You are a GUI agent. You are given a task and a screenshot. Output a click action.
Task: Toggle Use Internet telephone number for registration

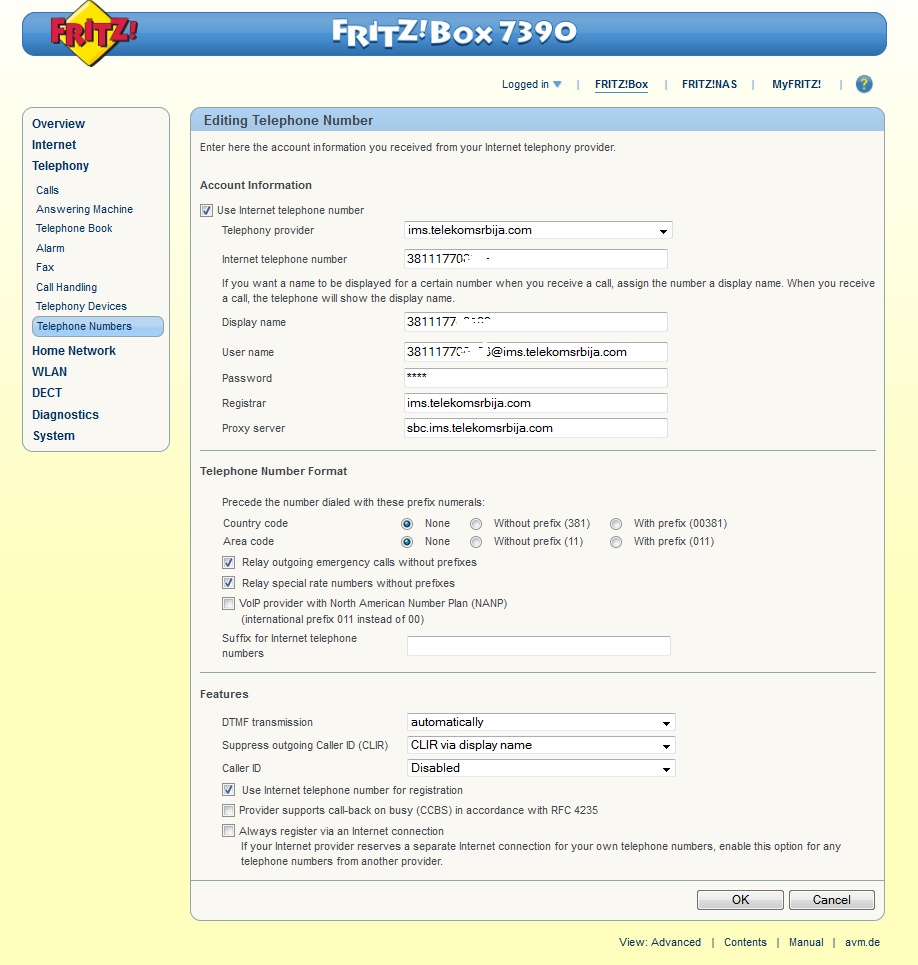coord(228,790)
